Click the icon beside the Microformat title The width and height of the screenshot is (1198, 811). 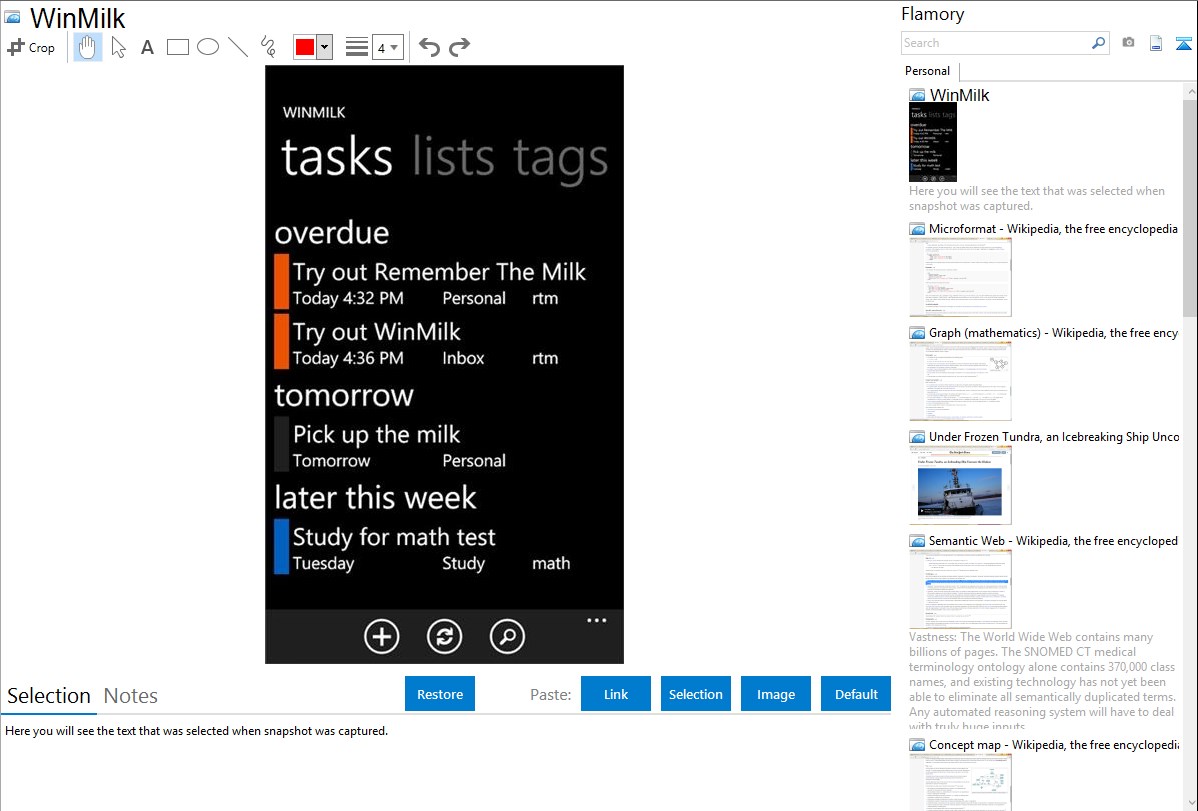(917, 229)
